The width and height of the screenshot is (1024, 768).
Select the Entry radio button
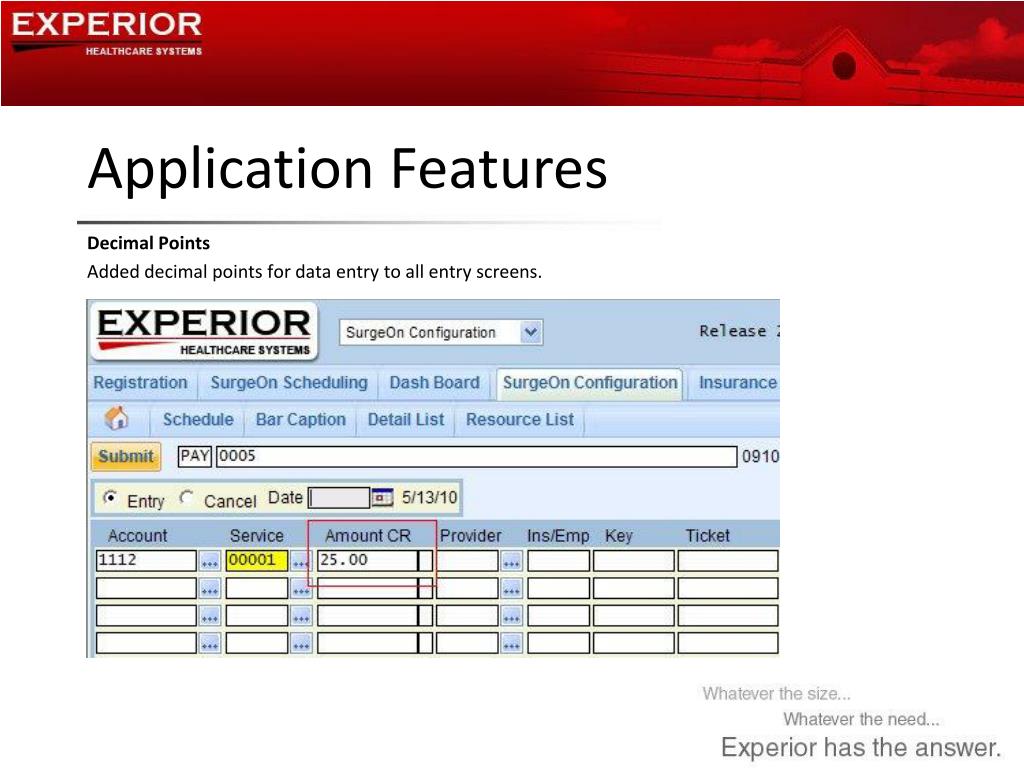point(110,498)
